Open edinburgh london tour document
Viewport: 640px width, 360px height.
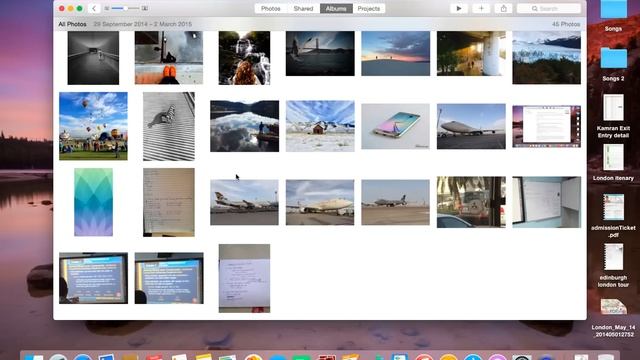pyautogui.click(x=613, y=265)
